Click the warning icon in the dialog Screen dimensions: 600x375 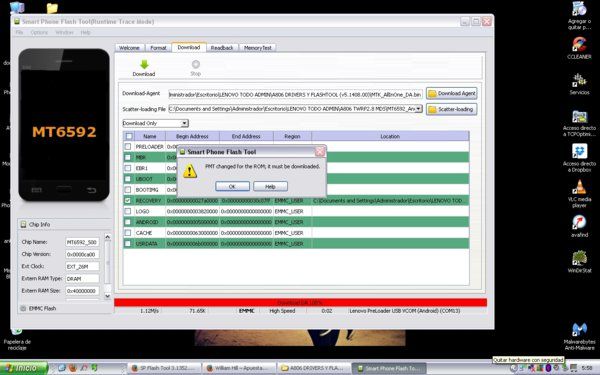[x=190, y=171]
